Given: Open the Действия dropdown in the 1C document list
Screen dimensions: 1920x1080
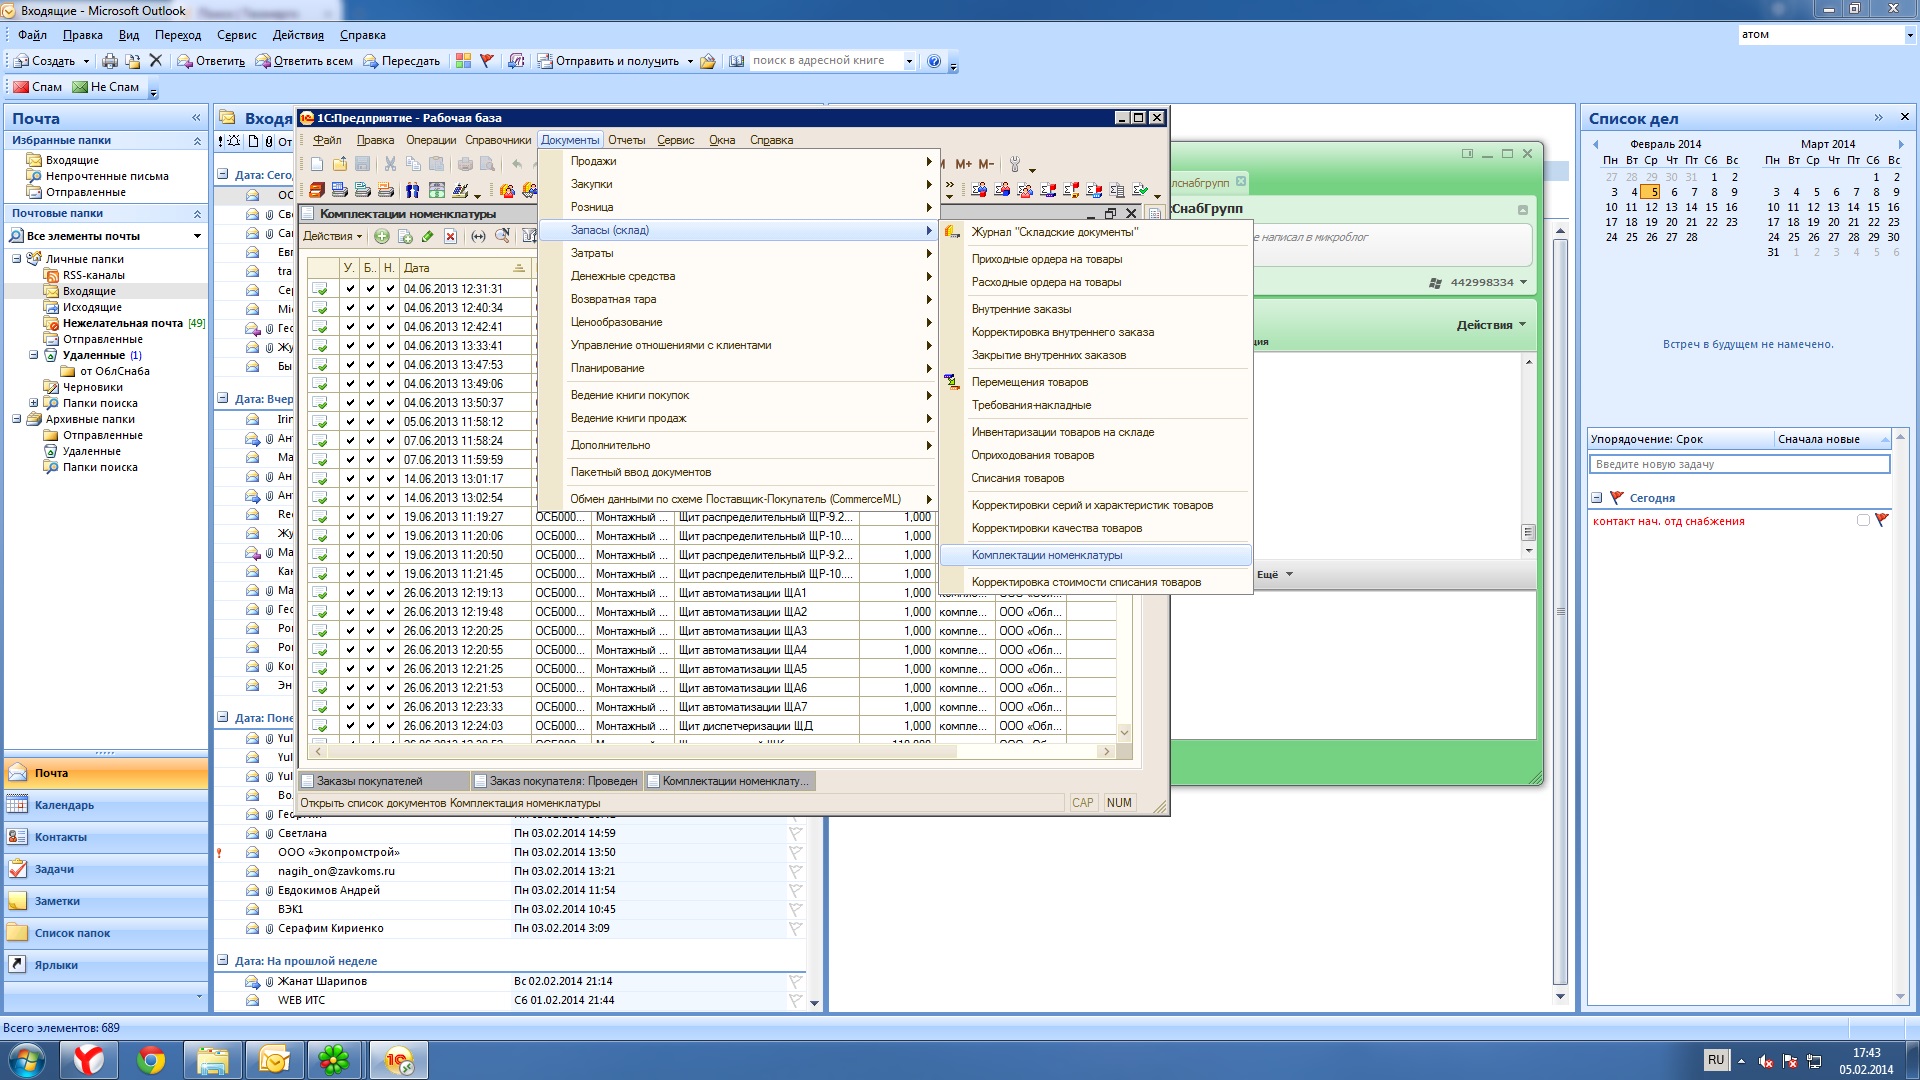Looking at the screenshot, I should pos(332,236).
